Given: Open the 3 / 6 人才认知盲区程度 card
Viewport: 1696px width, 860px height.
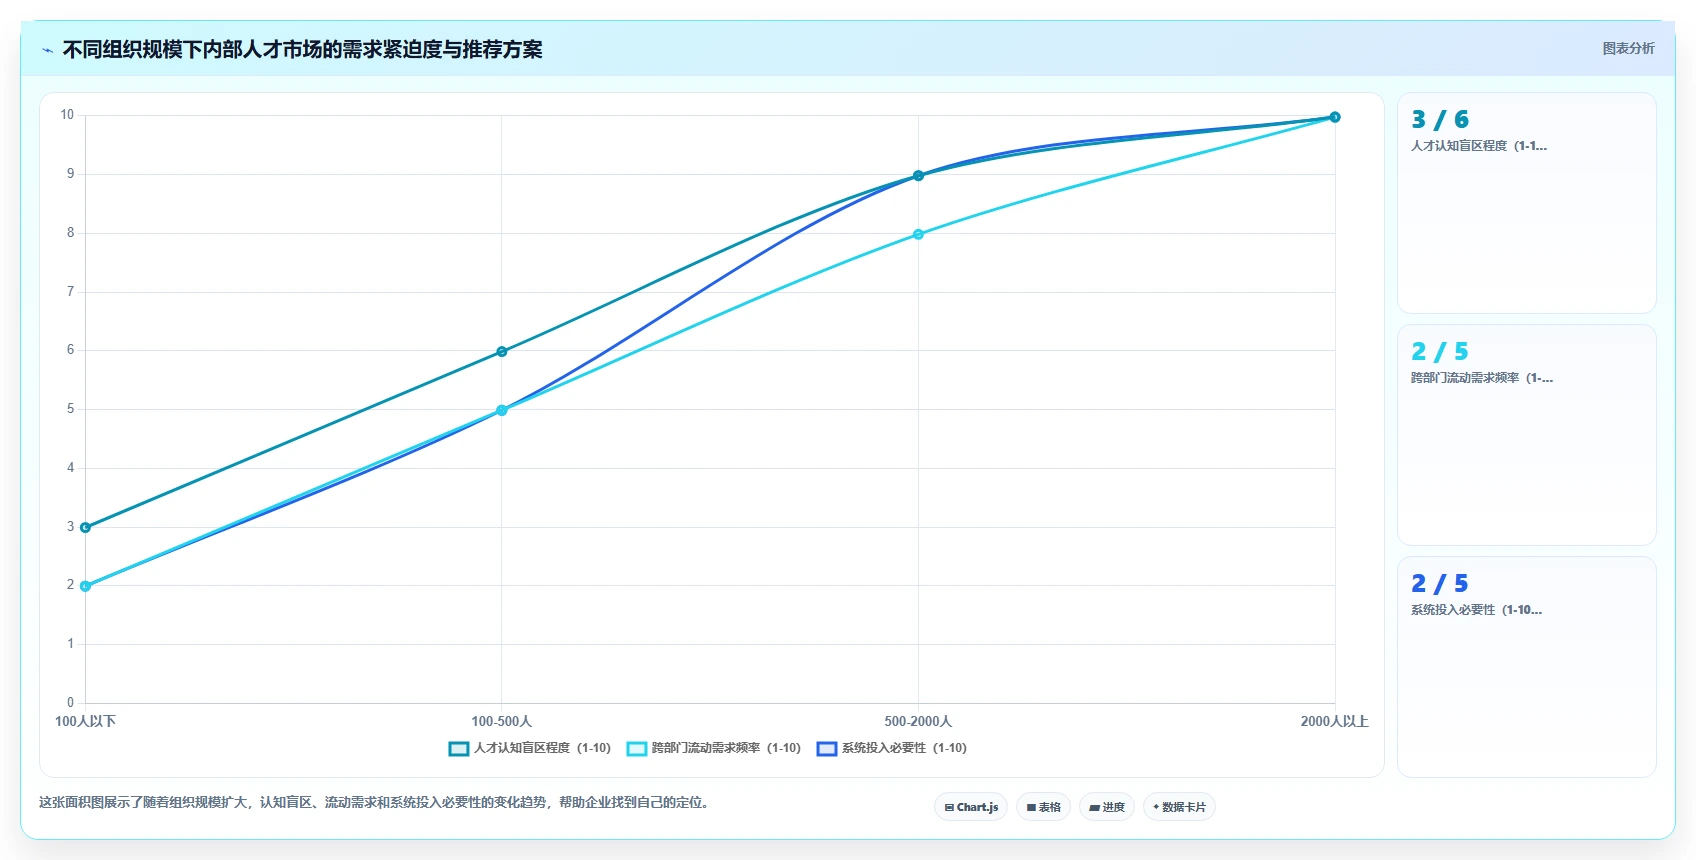Looking at the screenshot, I should 1527,203.
